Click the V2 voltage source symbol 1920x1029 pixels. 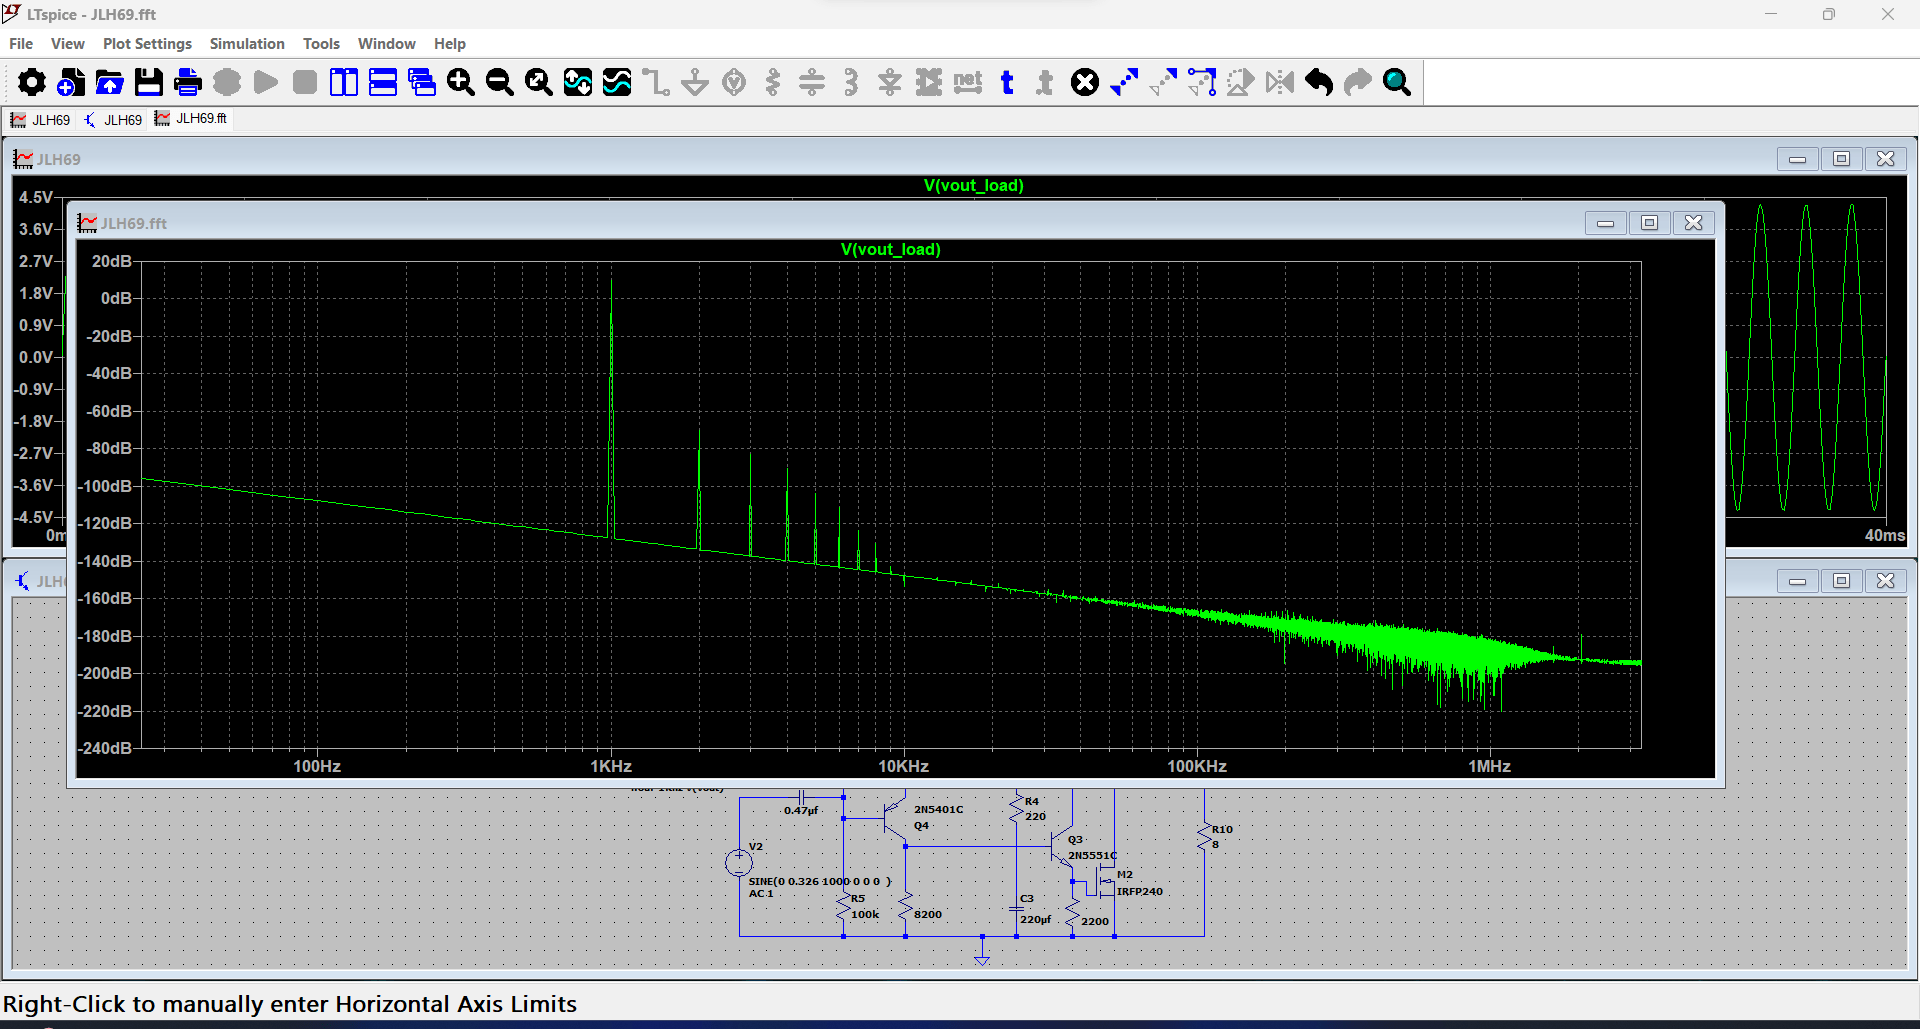click(739, 861)
